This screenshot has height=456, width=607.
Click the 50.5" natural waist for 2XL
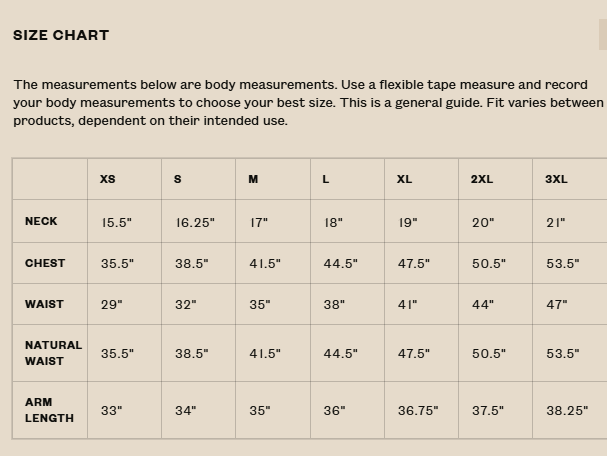(x=489, y=354)
